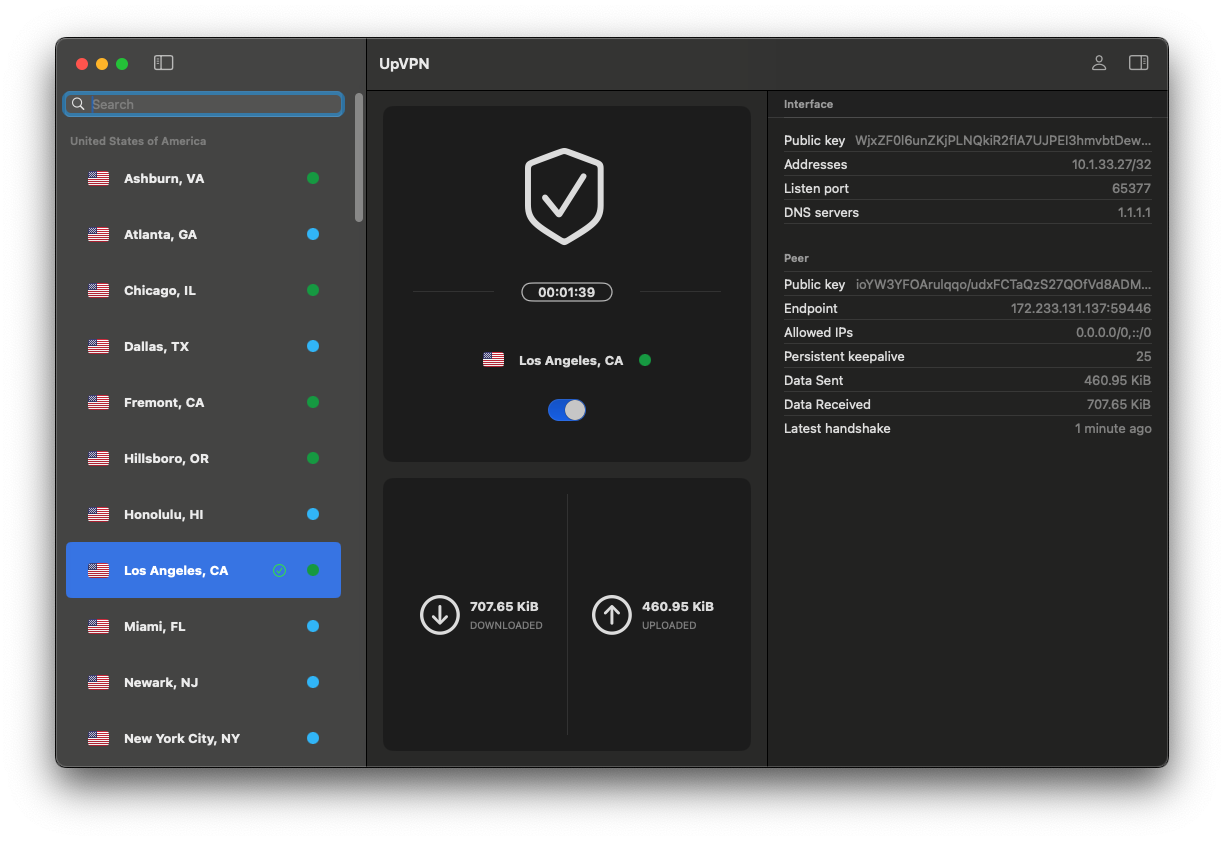Click the Los Angeles checkmark badge
The image size is (1224, 841).
[278, 570]
